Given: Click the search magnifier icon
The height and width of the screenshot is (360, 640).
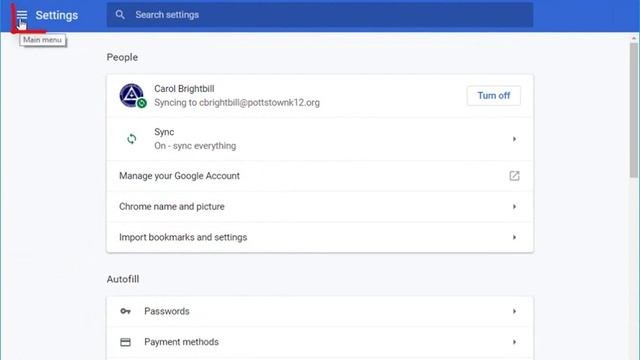Looking at the screenshot, I should (x=120, y=15).
